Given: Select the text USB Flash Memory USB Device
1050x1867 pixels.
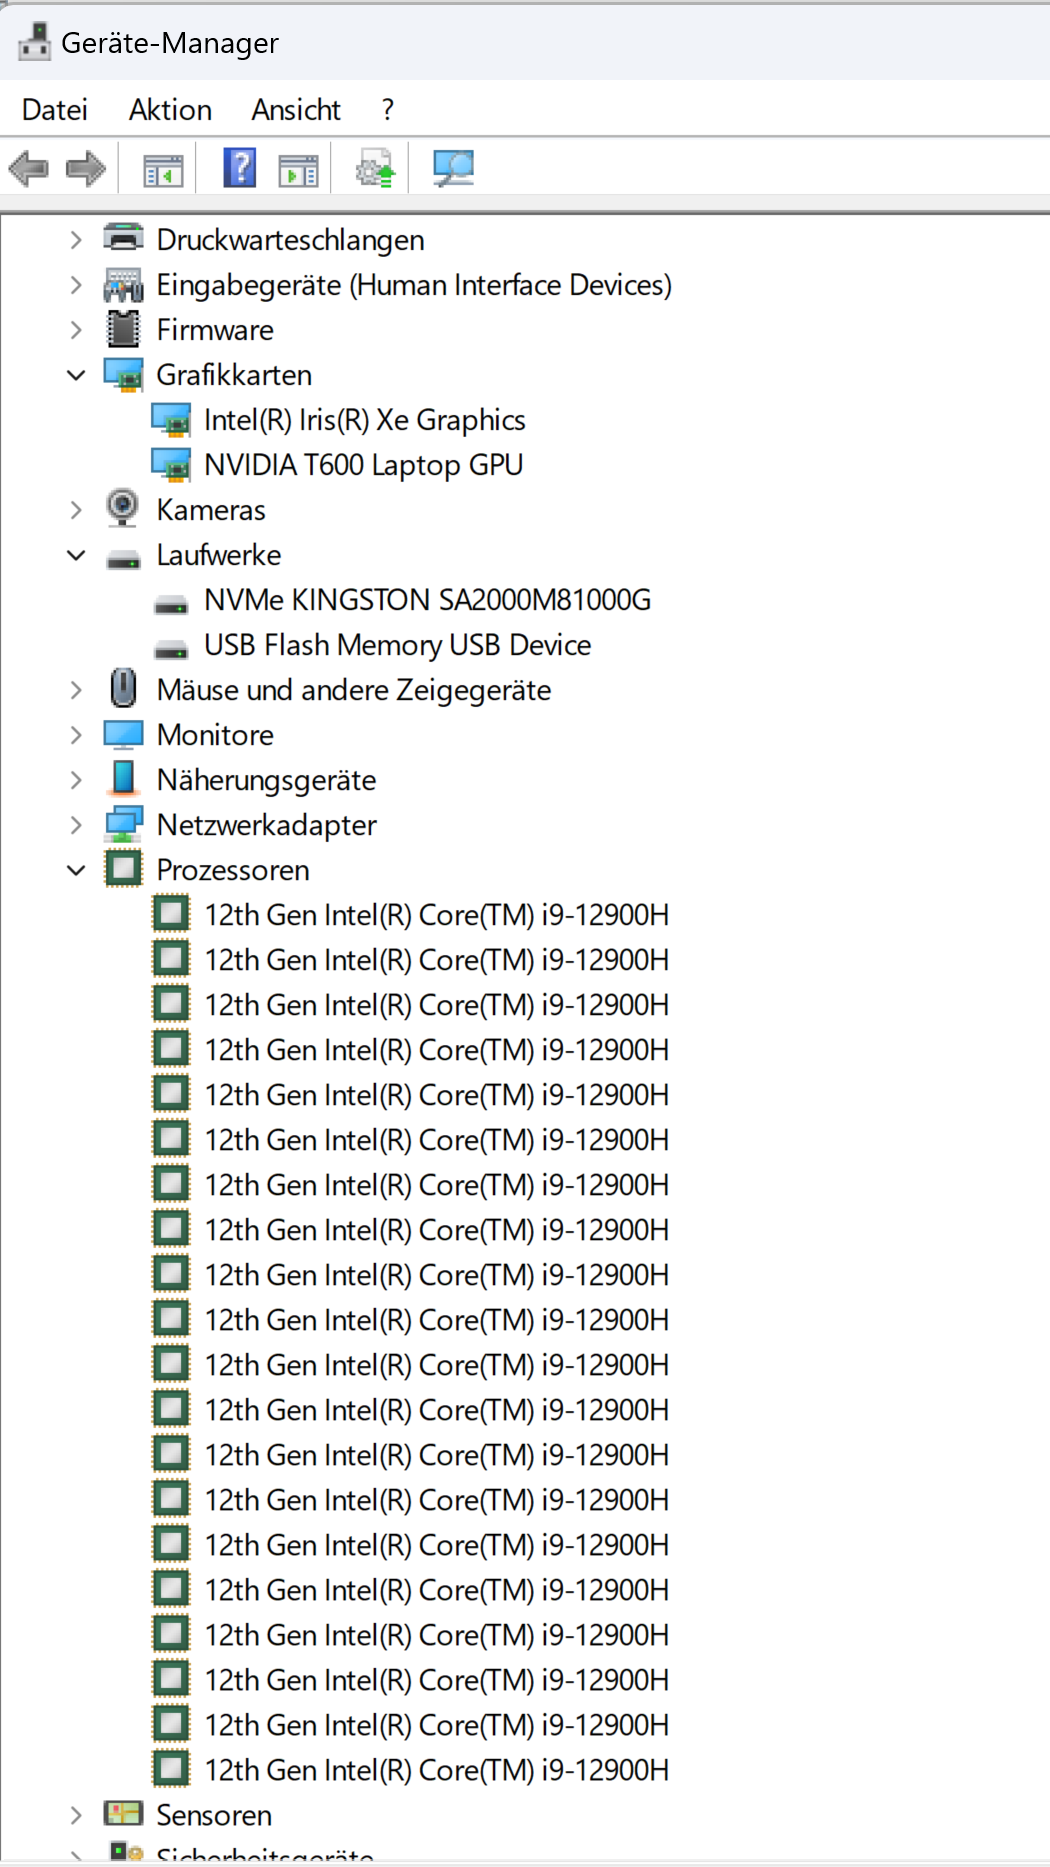Looking at the screenshot, I should point(397,645).
